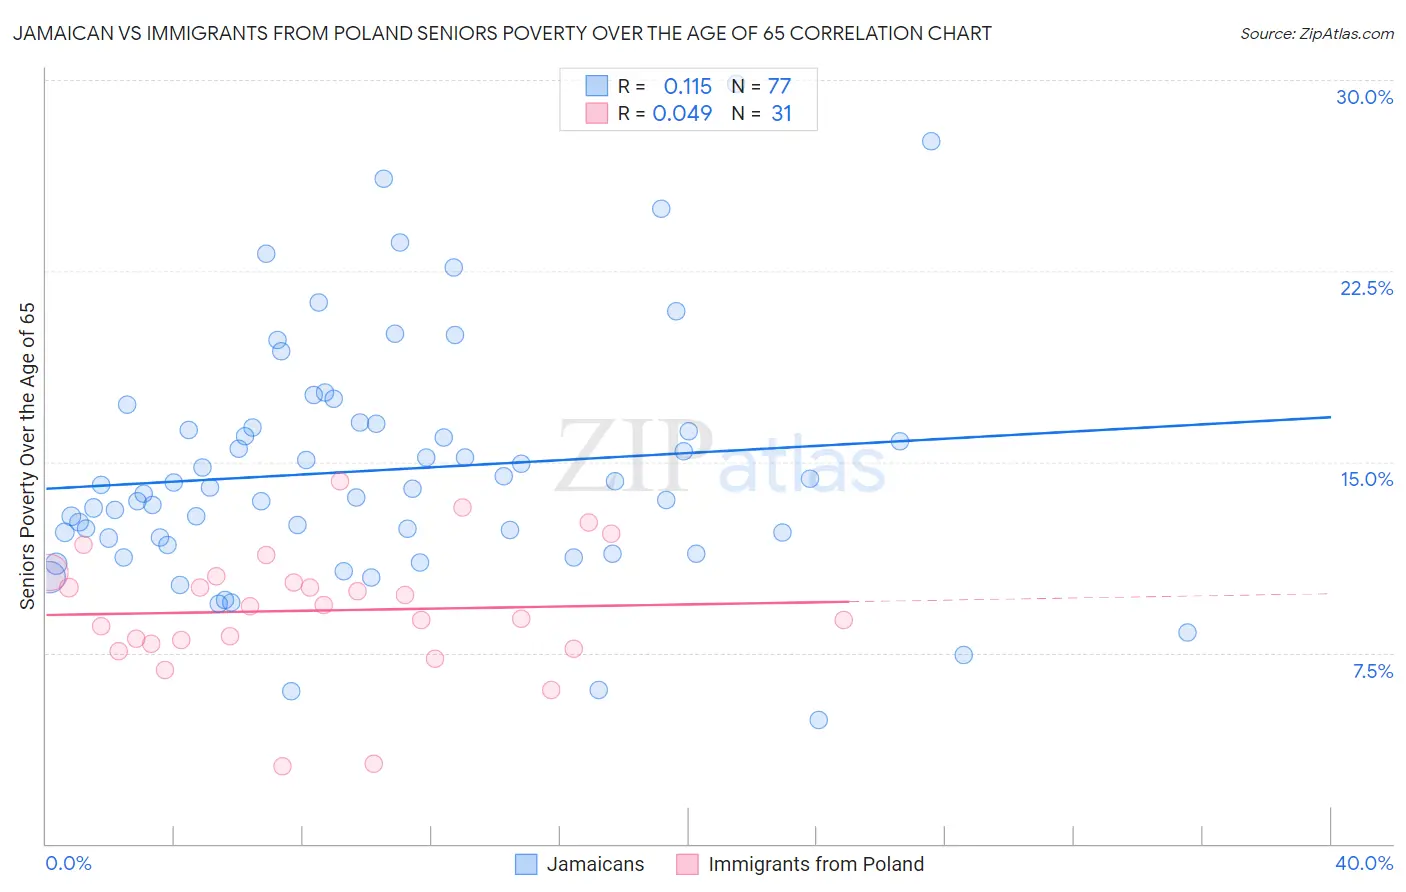Click the highest blue data point near 27.5%
Viewport: 1406px width, 892px height.
931,141
